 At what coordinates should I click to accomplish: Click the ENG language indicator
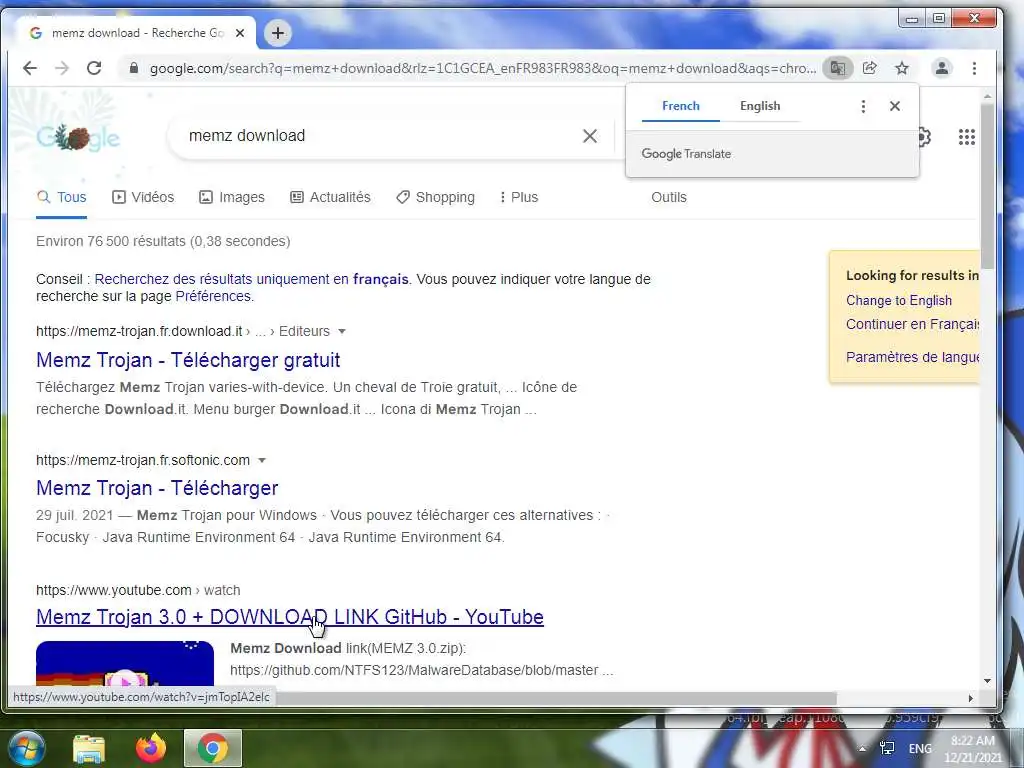(920, 748)
